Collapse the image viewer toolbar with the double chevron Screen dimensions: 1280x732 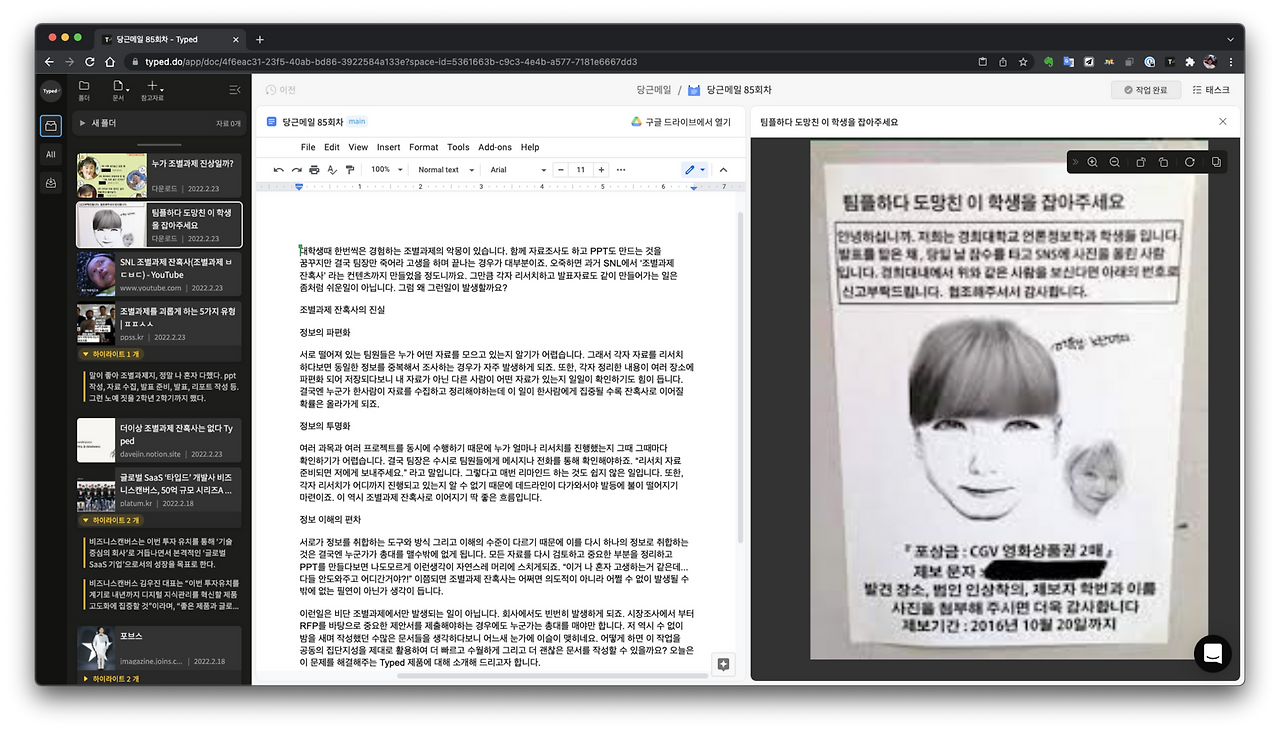tap(1074, 162)
